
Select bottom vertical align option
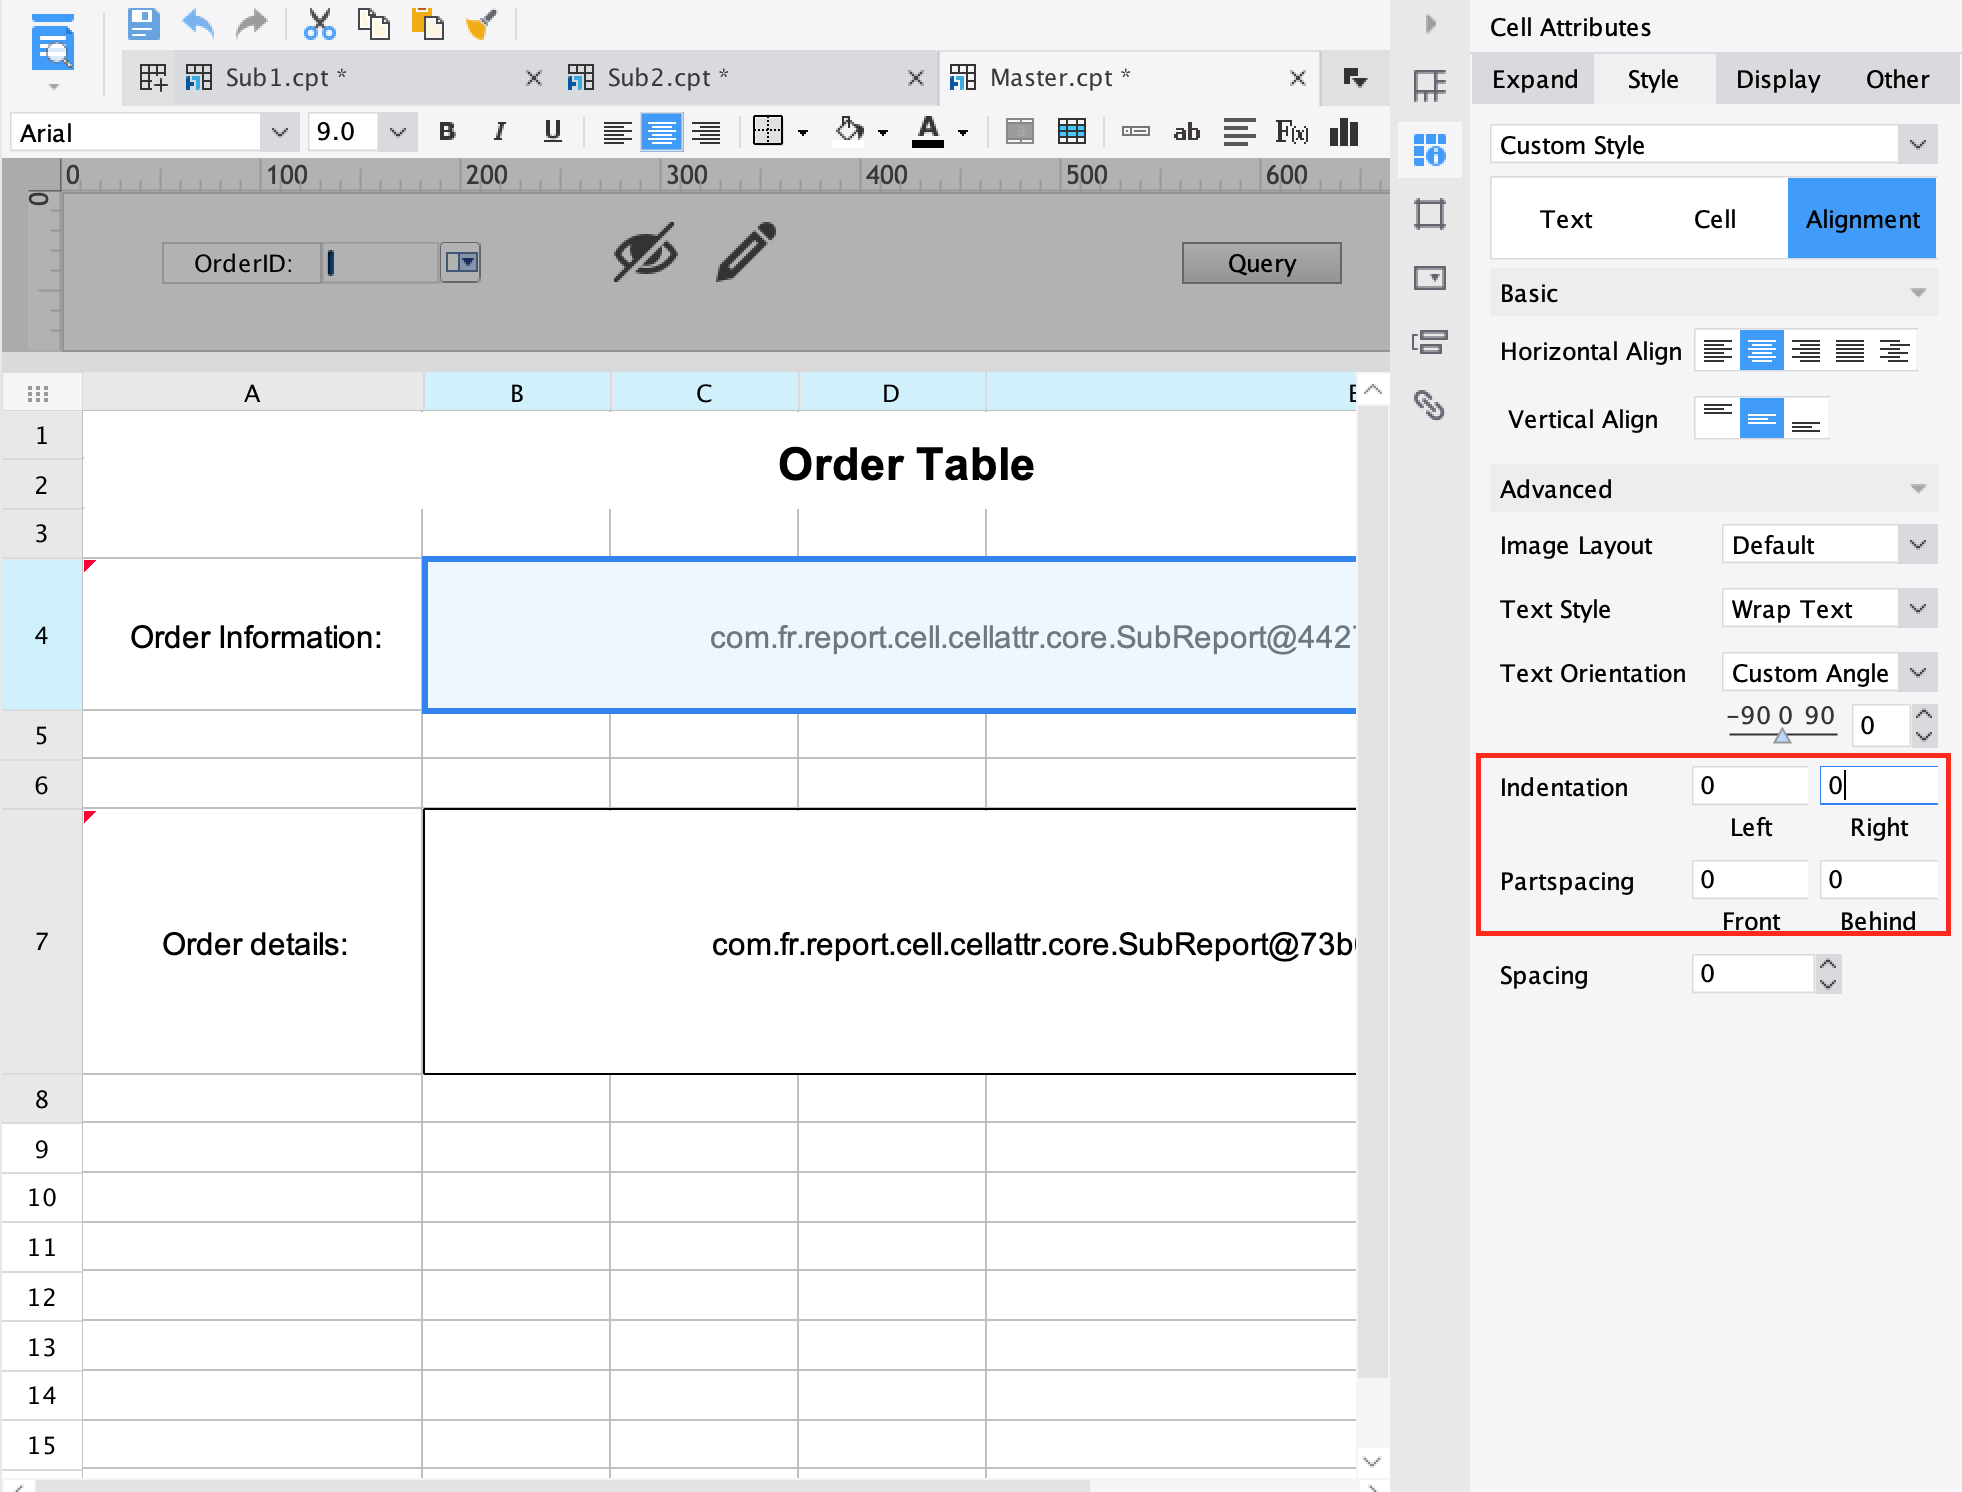coord(1805,419)
